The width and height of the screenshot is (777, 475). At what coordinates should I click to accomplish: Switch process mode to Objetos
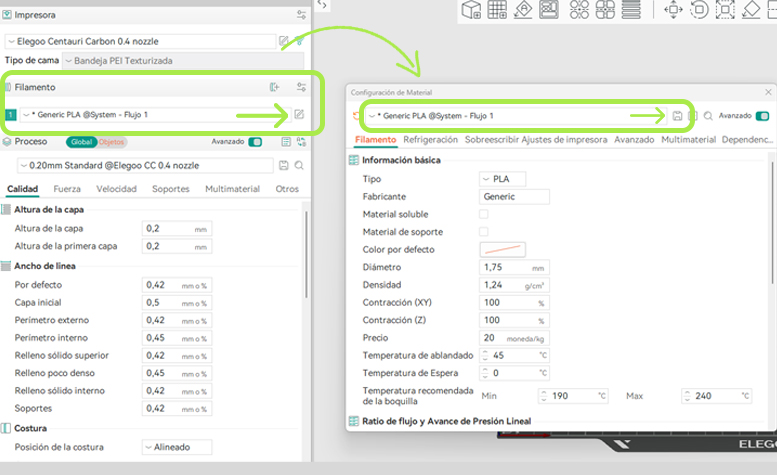coord(111,142)
